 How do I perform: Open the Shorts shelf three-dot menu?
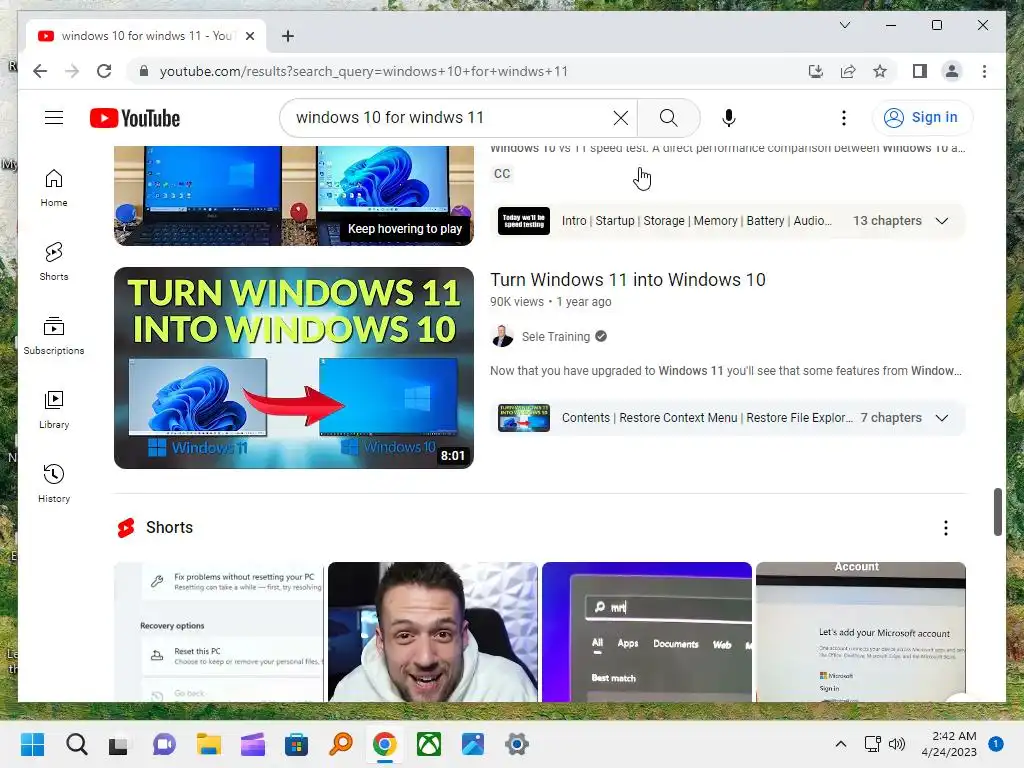pyautogui.click(x=946, y=528)
